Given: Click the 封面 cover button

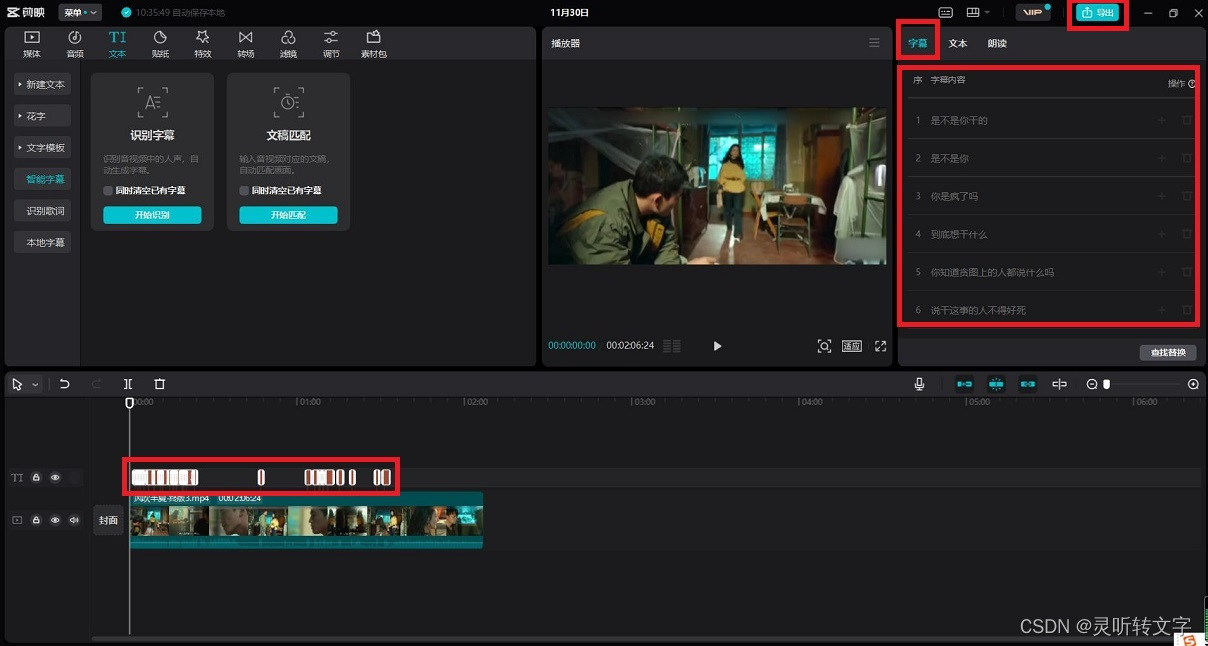Looking at the screenshot, I should click(108, 520).
